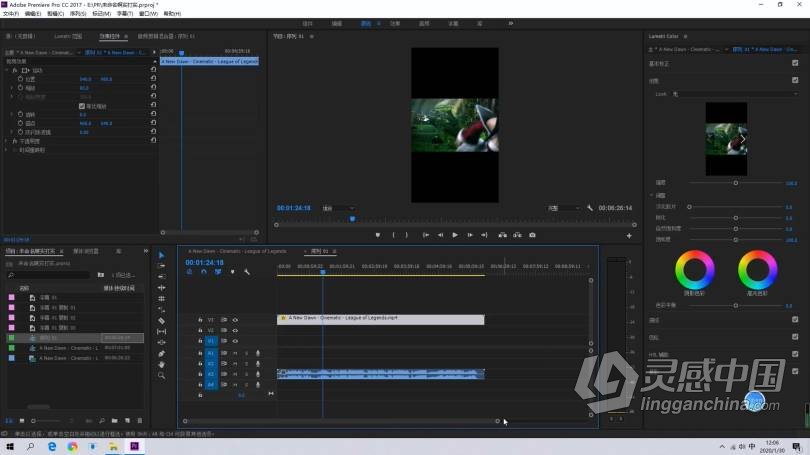Uncheck 等比缩放 uniform scale checkbox
The image size is (810, 455).
point(82,106)
